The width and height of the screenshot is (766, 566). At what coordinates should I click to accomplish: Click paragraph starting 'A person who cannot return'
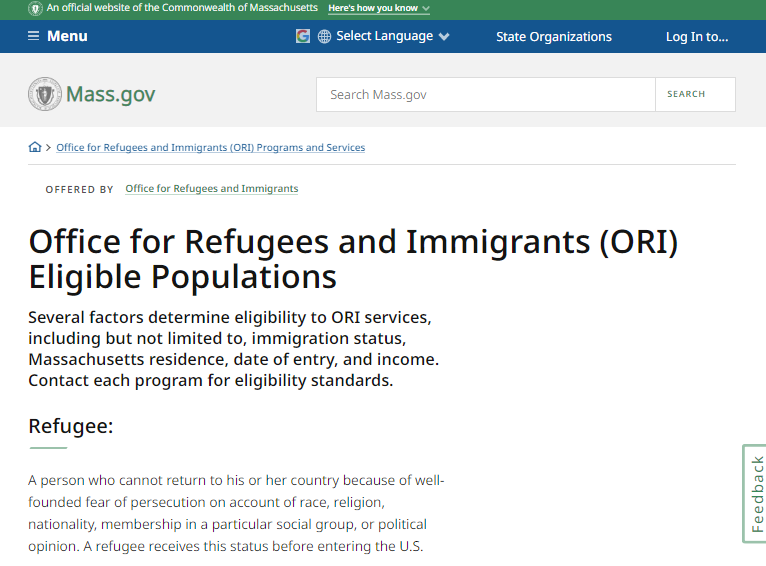pyautogui.click(x=236, y=513)
